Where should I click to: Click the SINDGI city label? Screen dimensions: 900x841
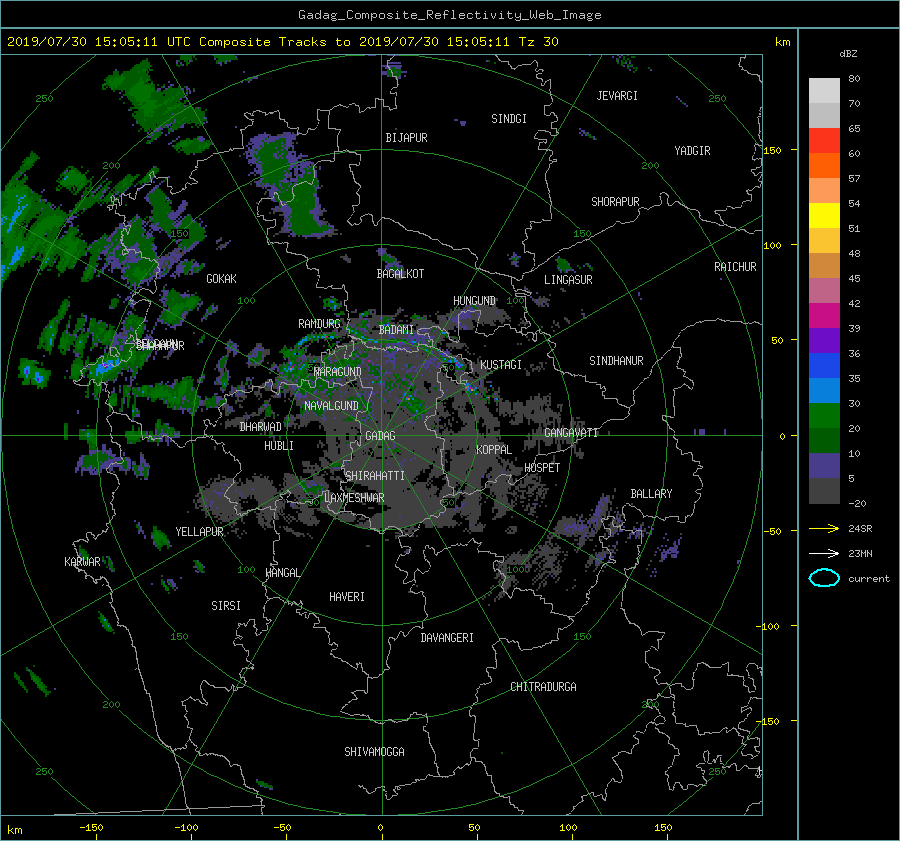point(509,119)
